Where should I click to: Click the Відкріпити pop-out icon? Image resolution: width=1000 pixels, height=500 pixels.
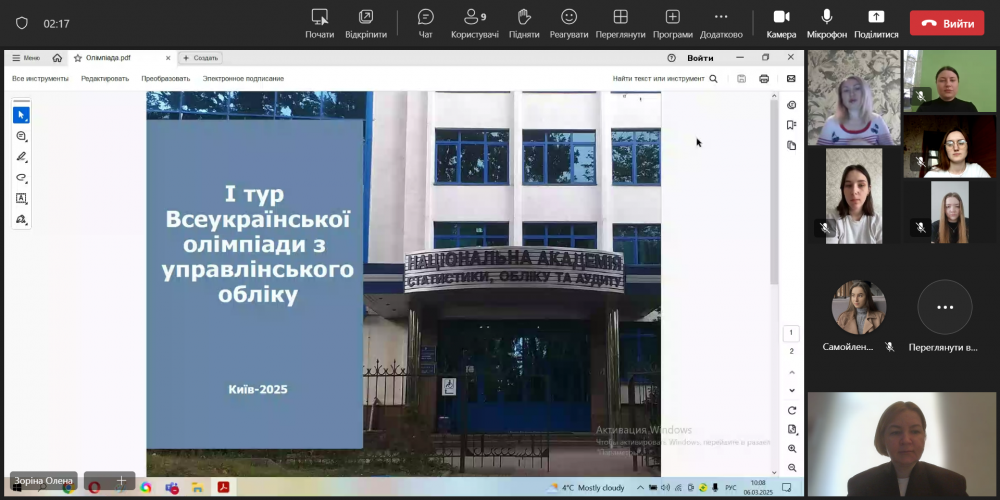coord(366,17)
